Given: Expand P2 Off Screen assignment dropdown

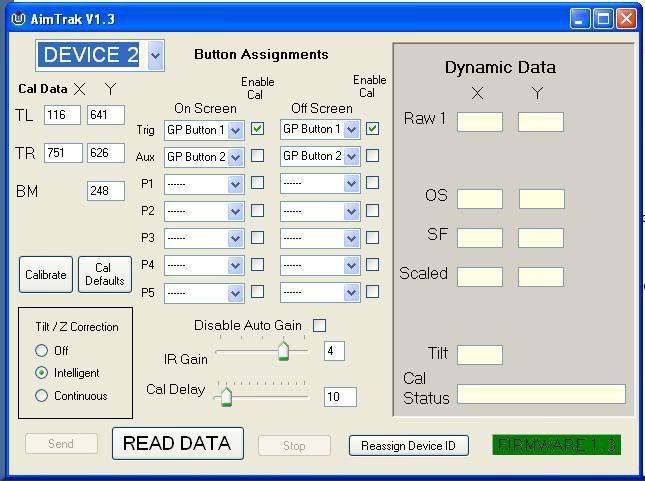Looking at the screenshot, I should tap(351, 211).
